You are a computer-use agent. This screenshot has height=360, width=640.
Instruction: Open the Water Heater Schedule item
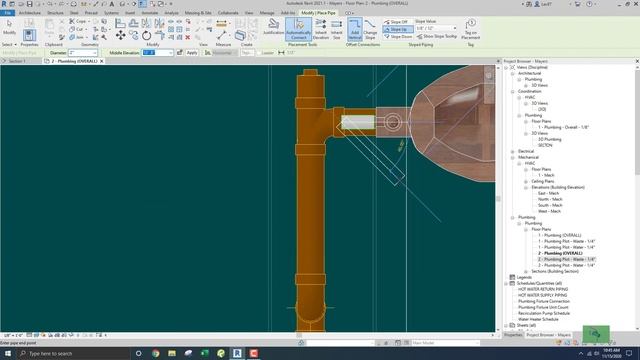[538, 320]
